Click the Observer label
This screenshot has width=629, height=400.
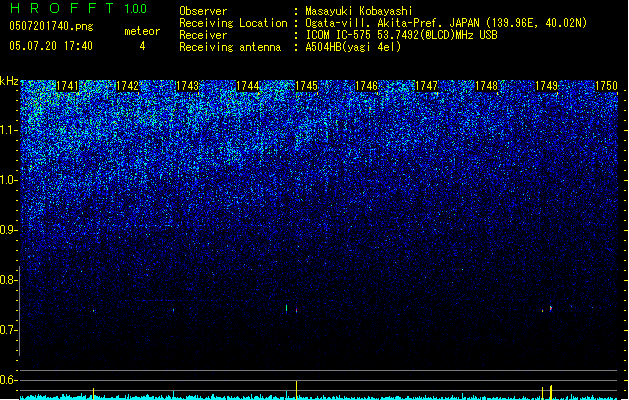click(x=203, y=11)
